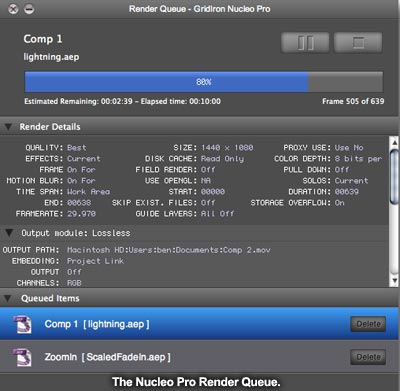Click the render details scrollbar thumb
Viewport: 400px width, 391px height.
coord(394,176)
